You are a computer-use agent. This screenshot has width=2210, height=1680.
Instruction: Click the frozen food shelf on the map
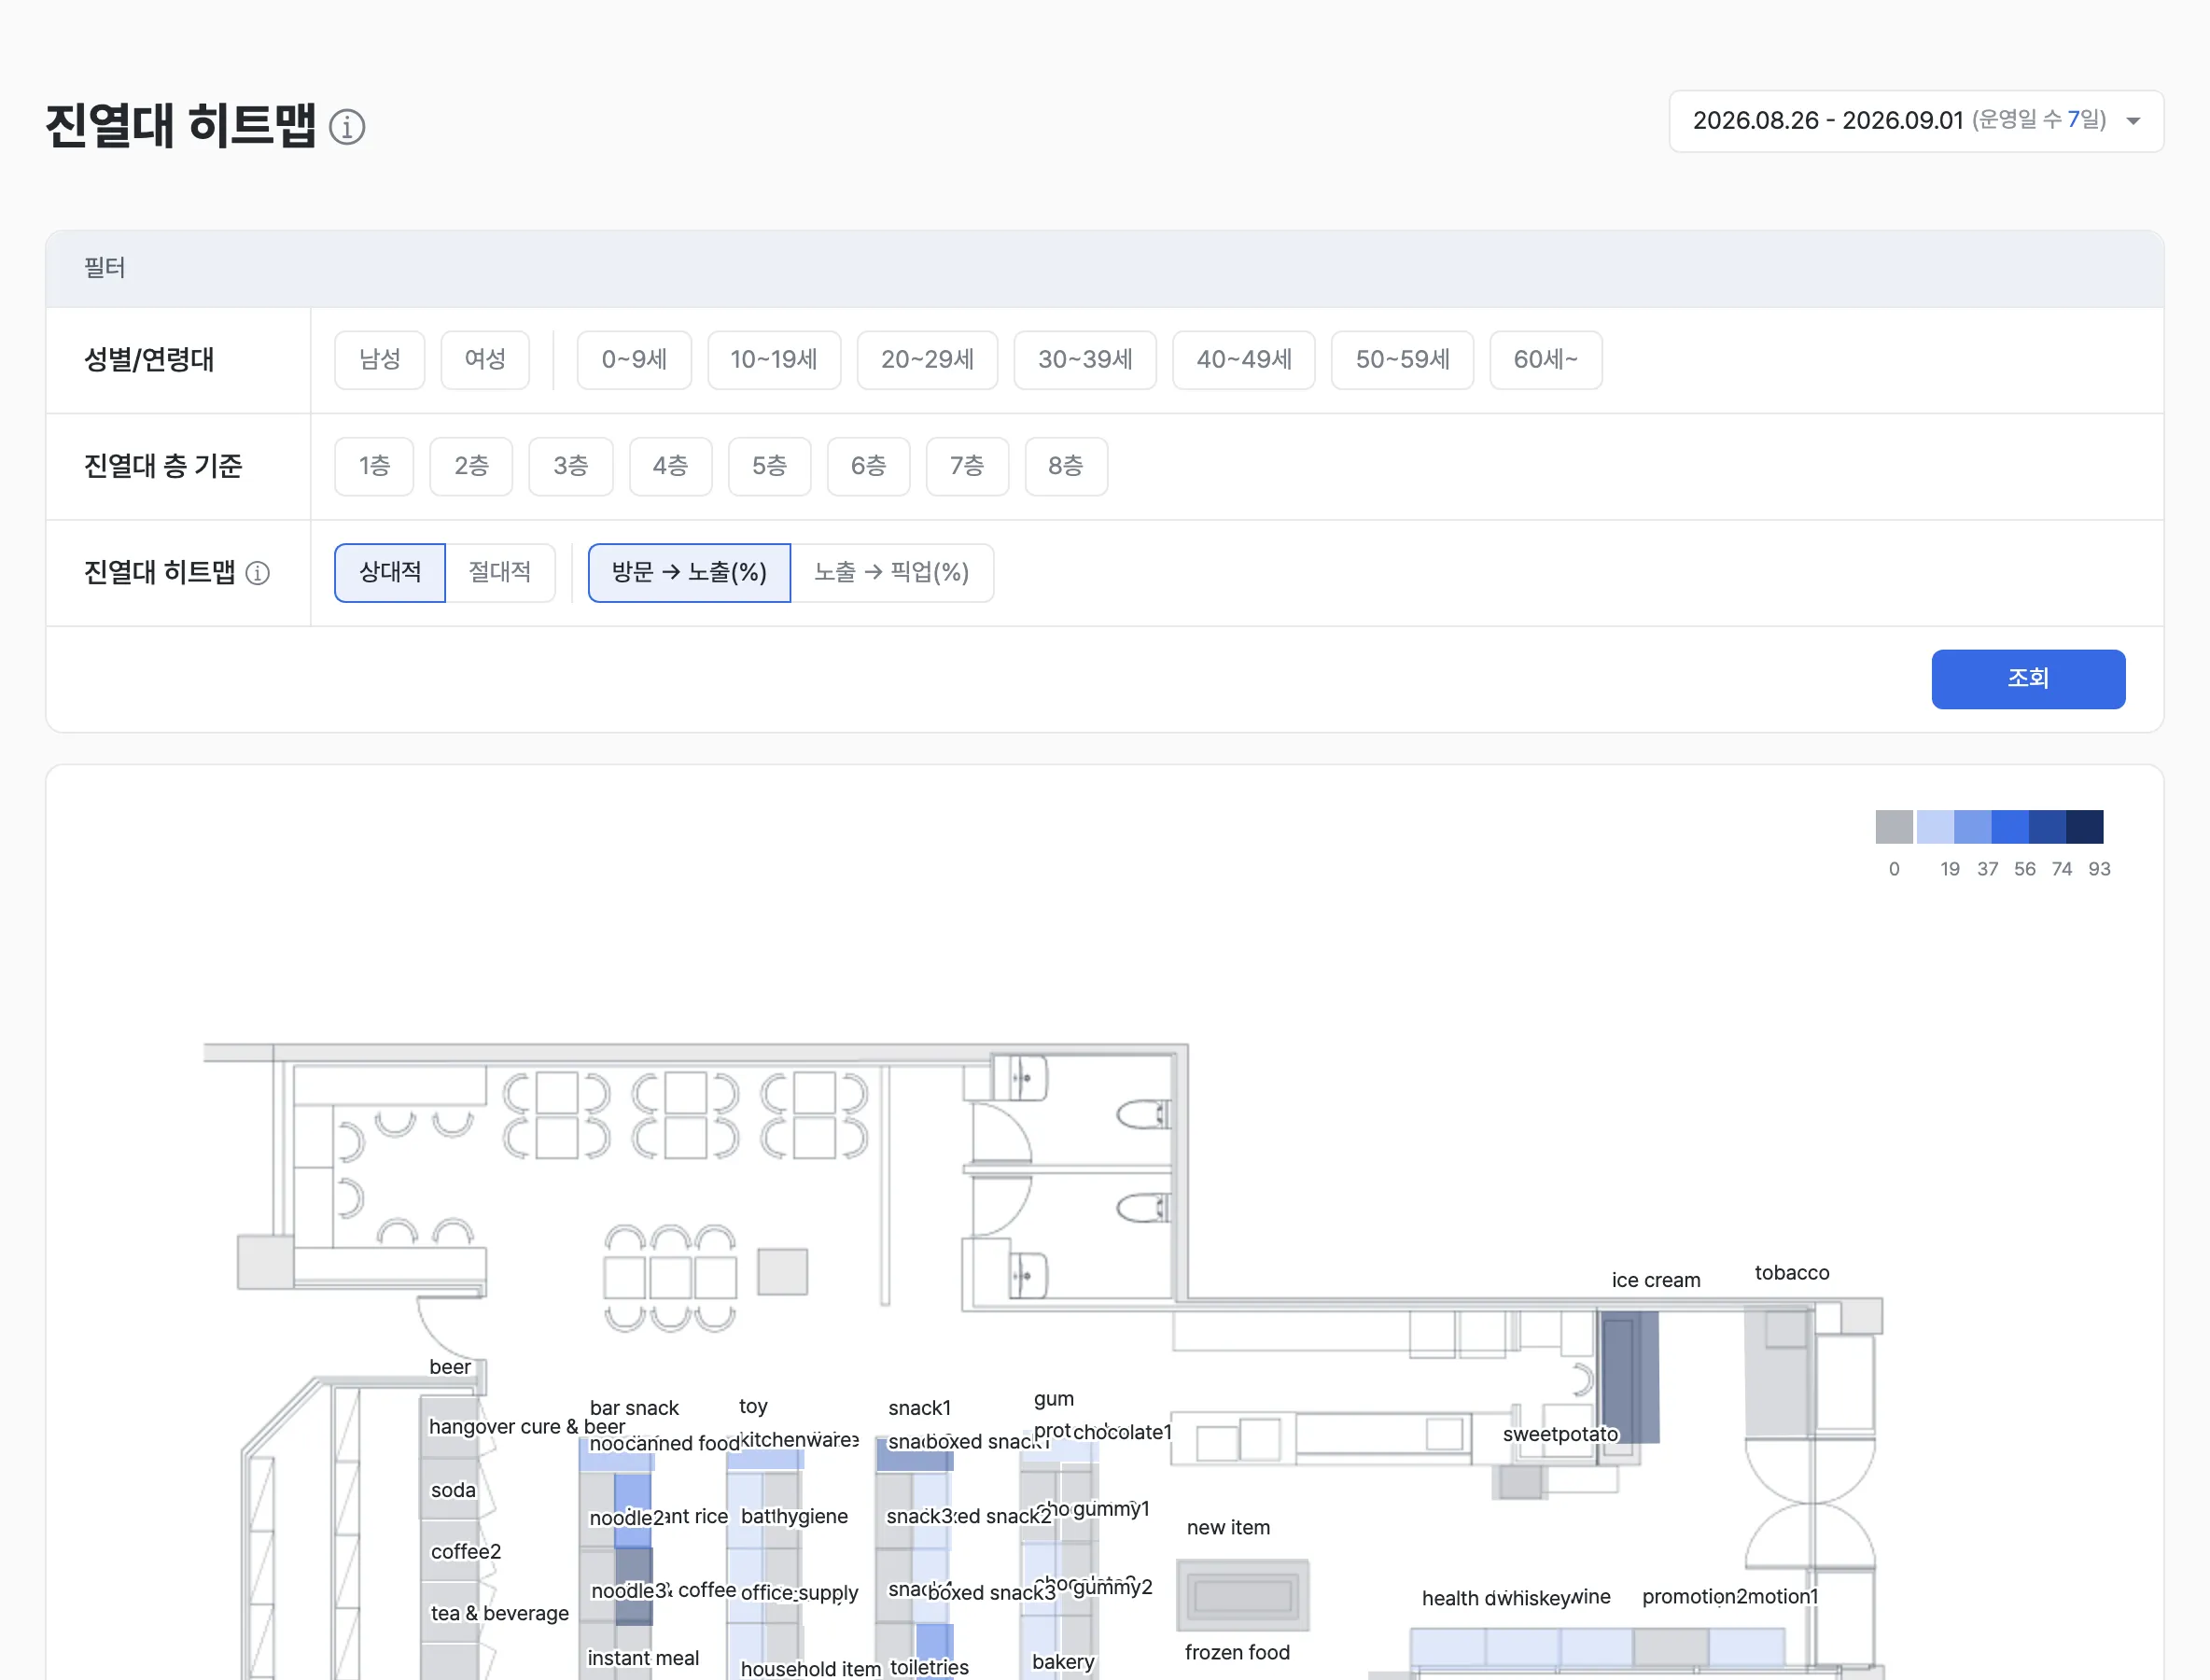[x=1243, y=1595]
